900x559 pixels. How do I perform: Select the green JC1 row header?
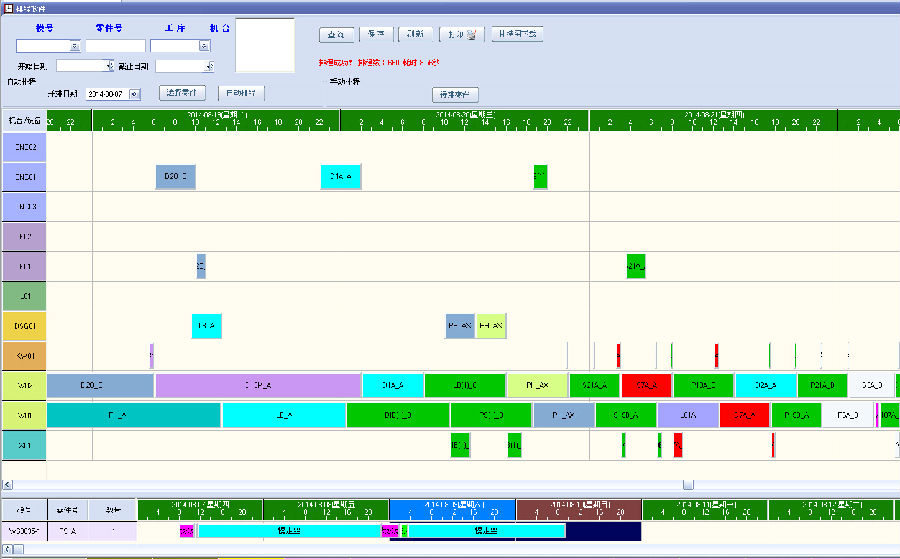[x=24, y=296]
